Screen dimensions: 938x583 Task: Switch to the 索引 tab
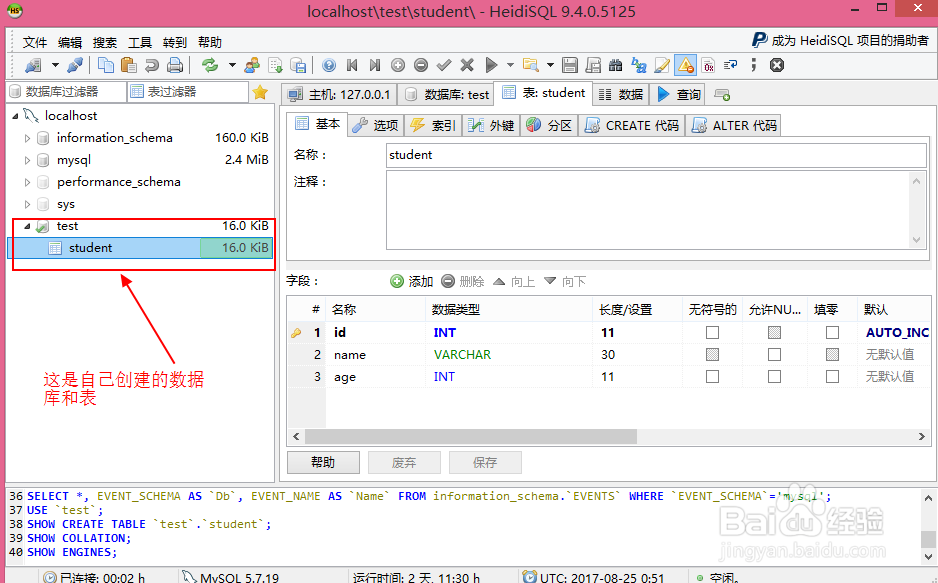pyautogui.click(x=440, y=125)
